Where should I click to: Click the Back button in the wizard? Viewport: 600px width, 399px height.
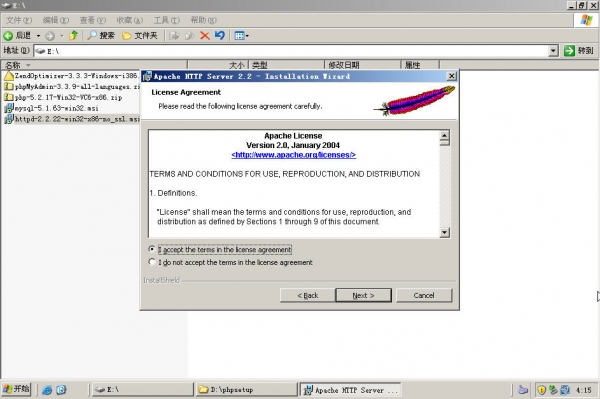308,295
